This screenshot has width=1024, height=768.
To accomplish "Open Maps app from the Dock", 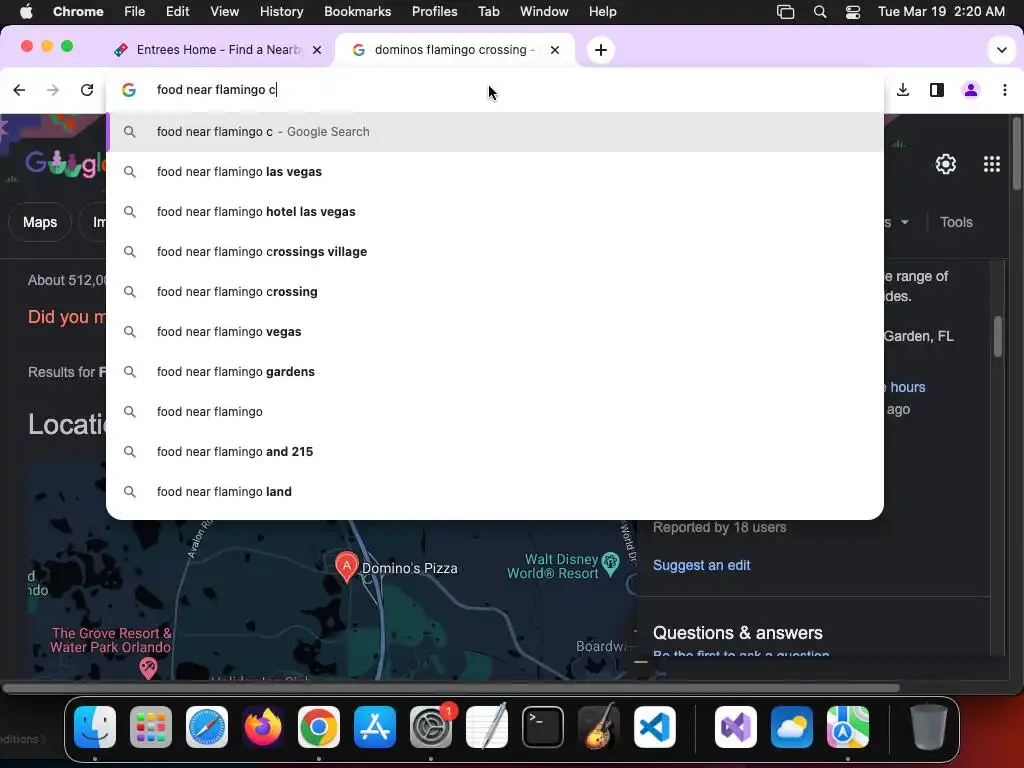I will (x=848, y=727).
